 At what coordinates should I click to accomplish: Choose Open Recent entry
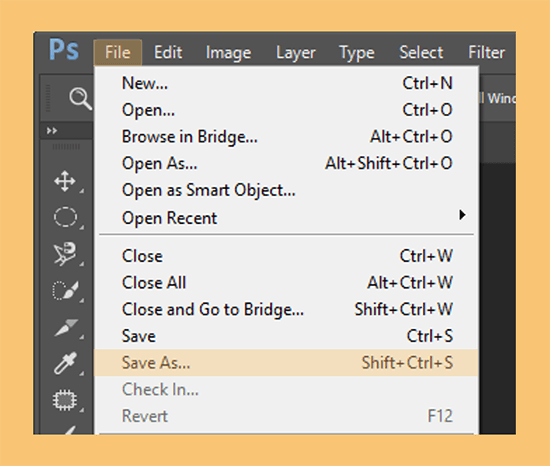[x=287, y=218]
